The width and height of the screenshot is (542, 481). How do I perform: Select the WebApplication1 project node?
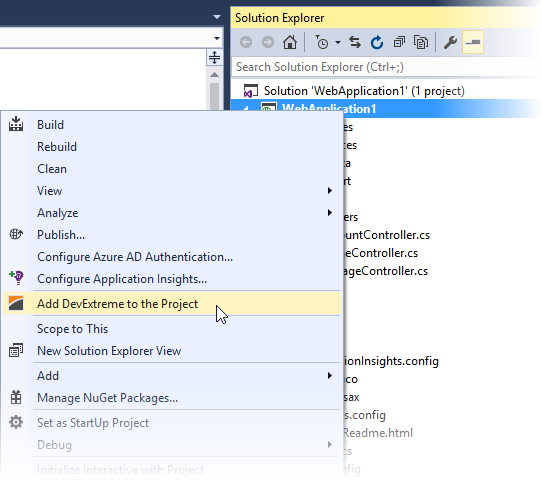click(x=329, y=109)
